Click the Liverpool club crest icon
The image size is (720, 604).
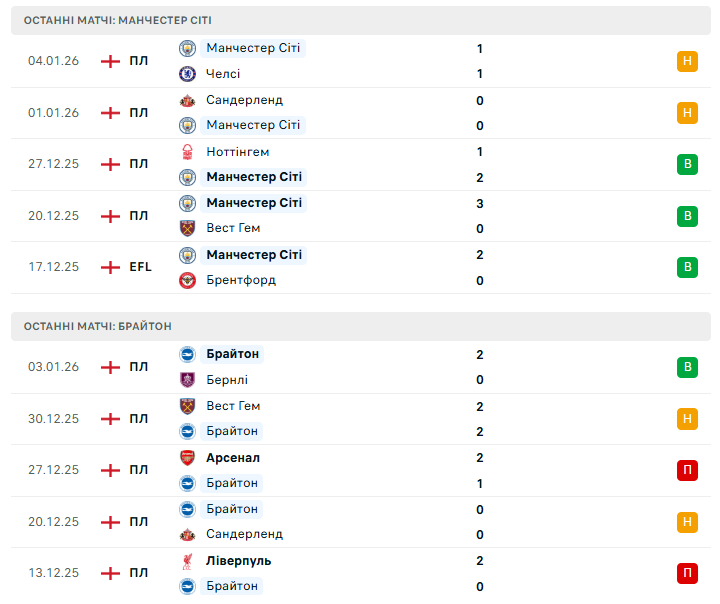[x=187, y=561]
